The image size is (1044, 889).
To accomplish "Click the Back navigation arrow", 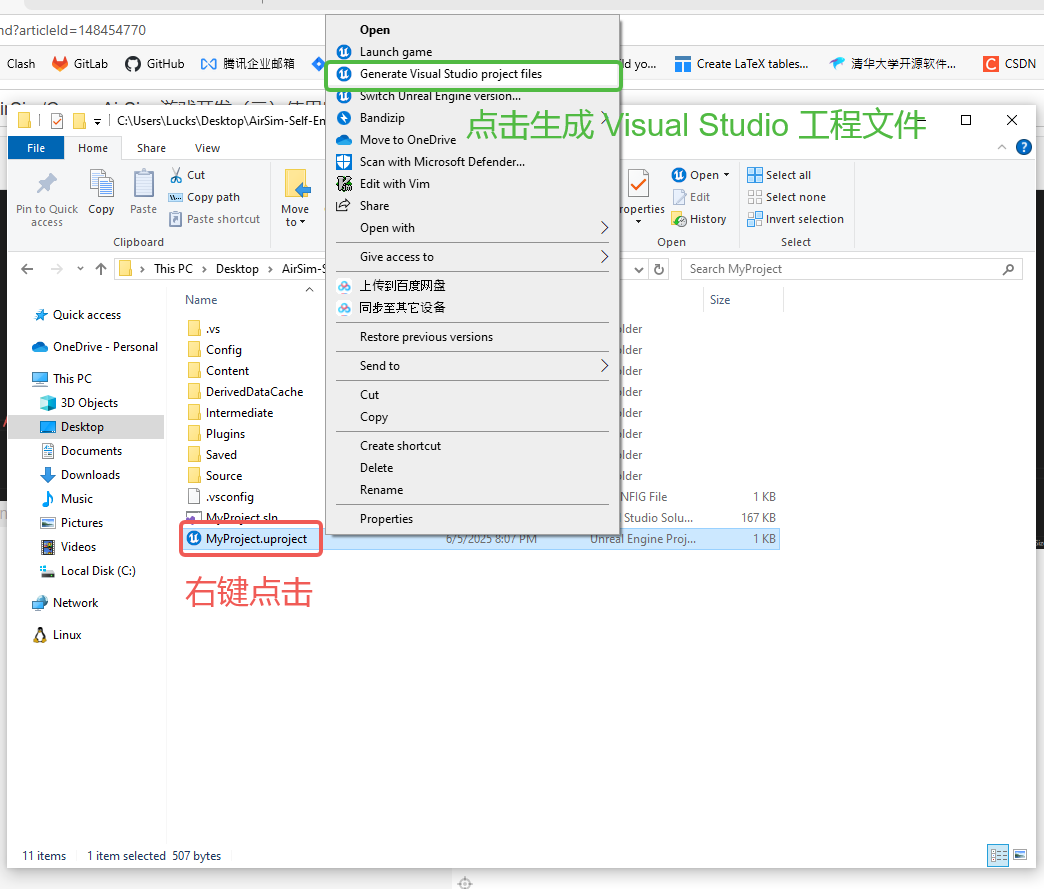I will tap(27, 269).
